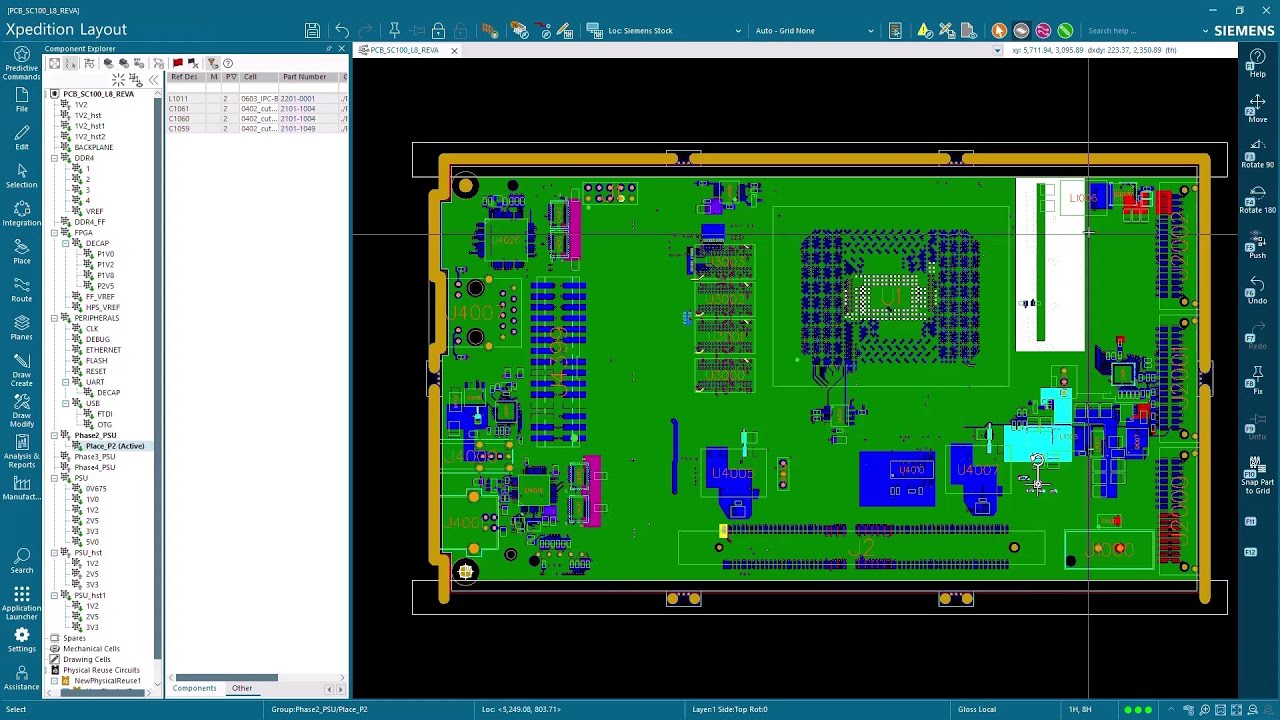Screen dimensions: 1280x720
Task: Open Predictive Commands in the left sidebar
Action: click(x=21, y=64)
